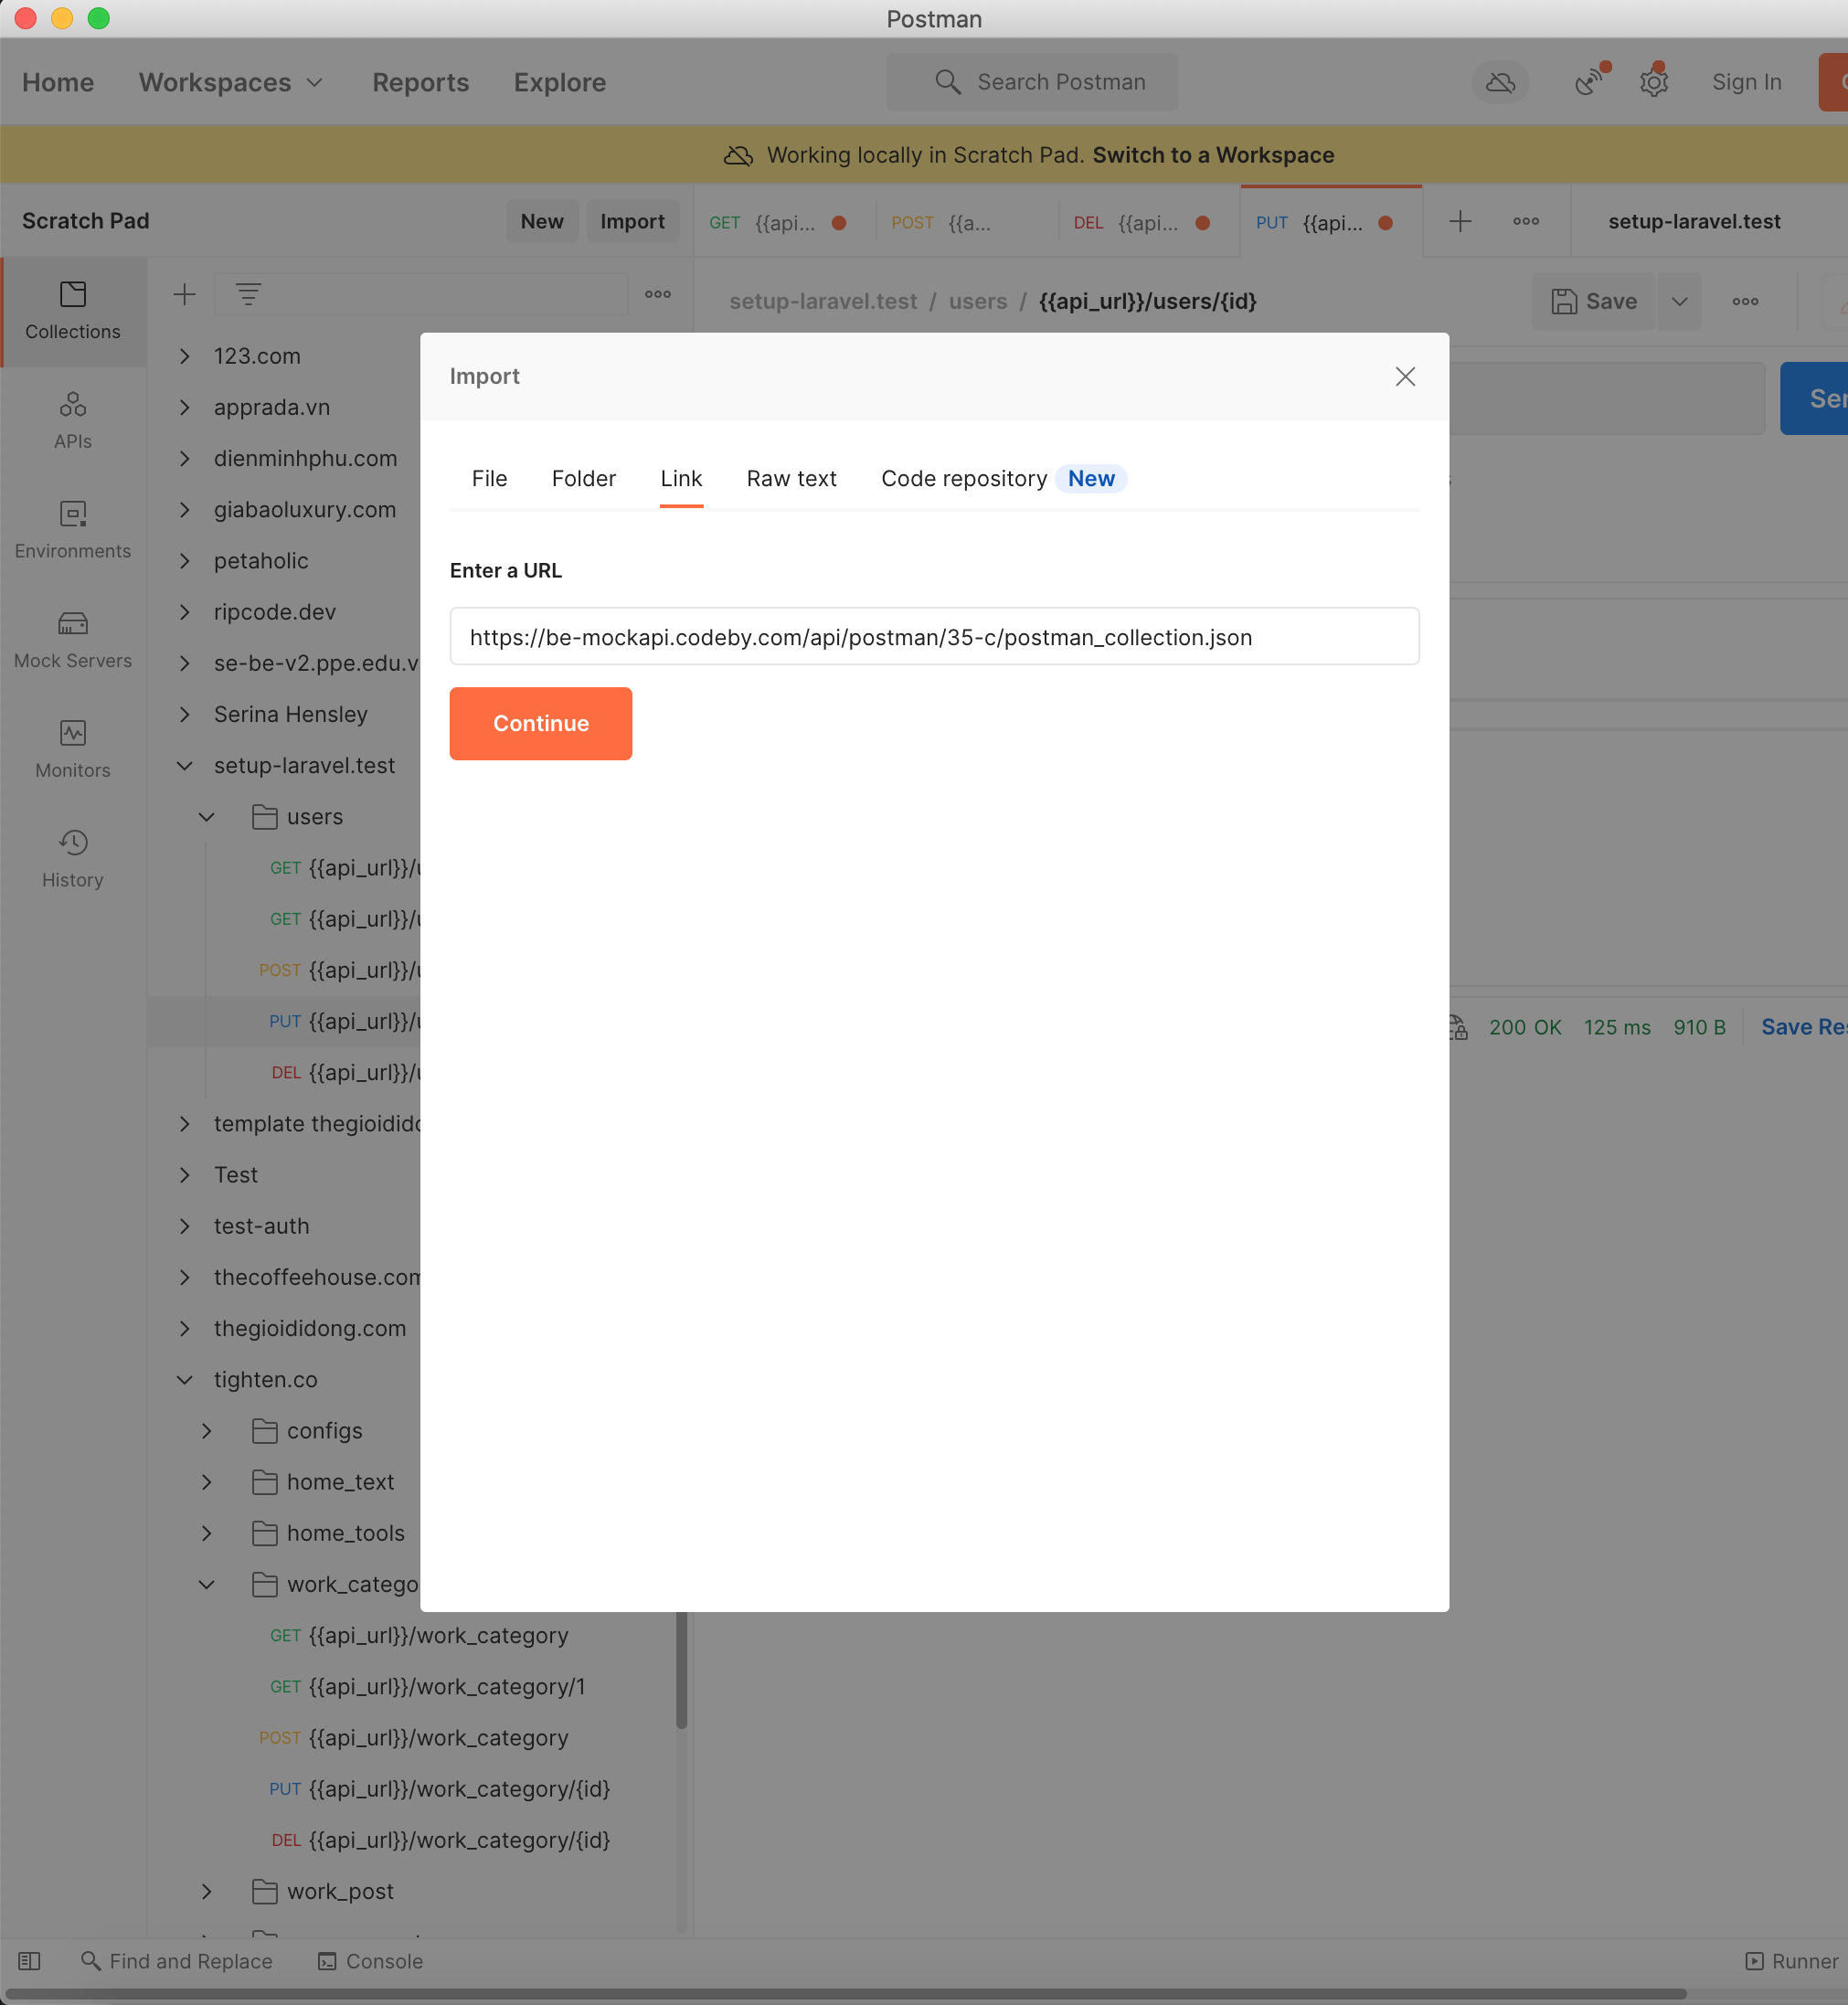
Task: Open the Monitors sidebar section
Action: tap(72, 749)
